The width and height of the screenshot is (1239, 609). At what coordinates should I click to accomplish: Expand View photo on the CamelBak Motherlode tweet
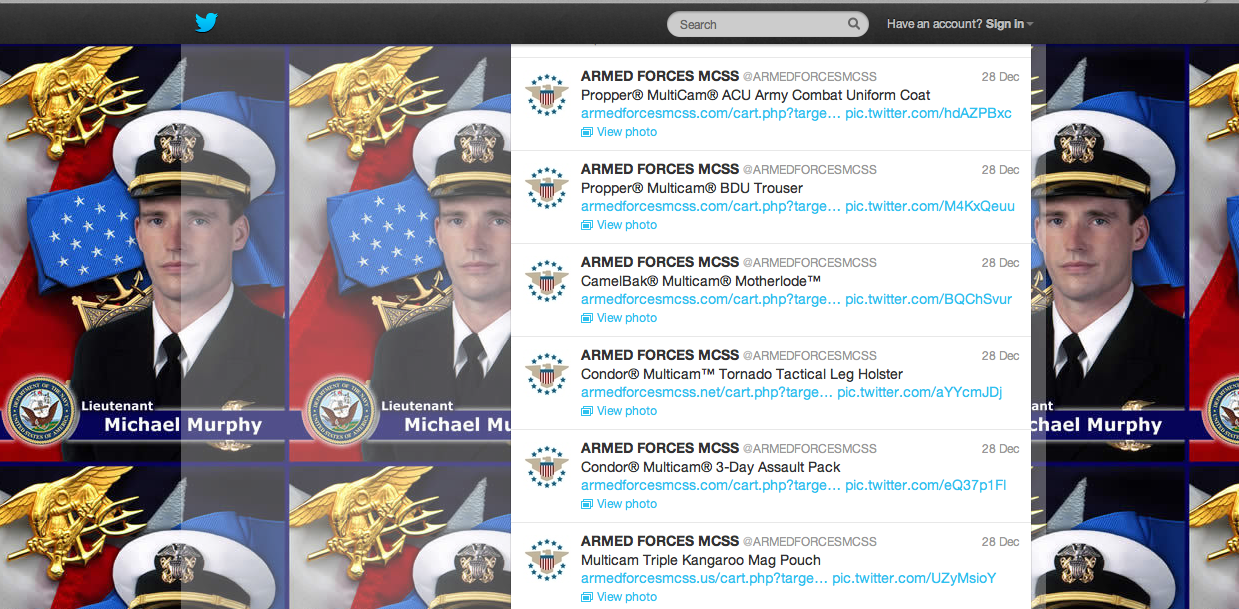(626, 317)
